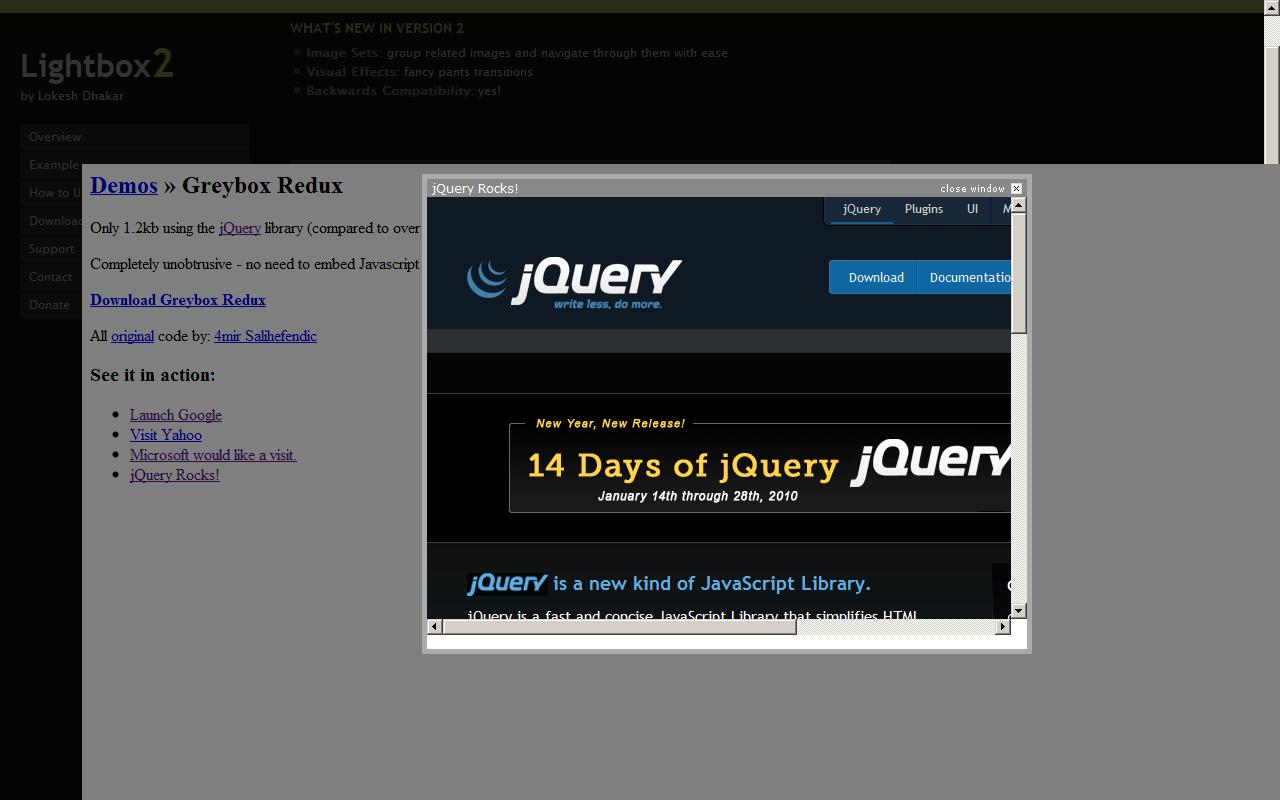Screen dimensions: 1280x800
Task: Open the jQuery tab in popup
Action: (x=862, y=209)
